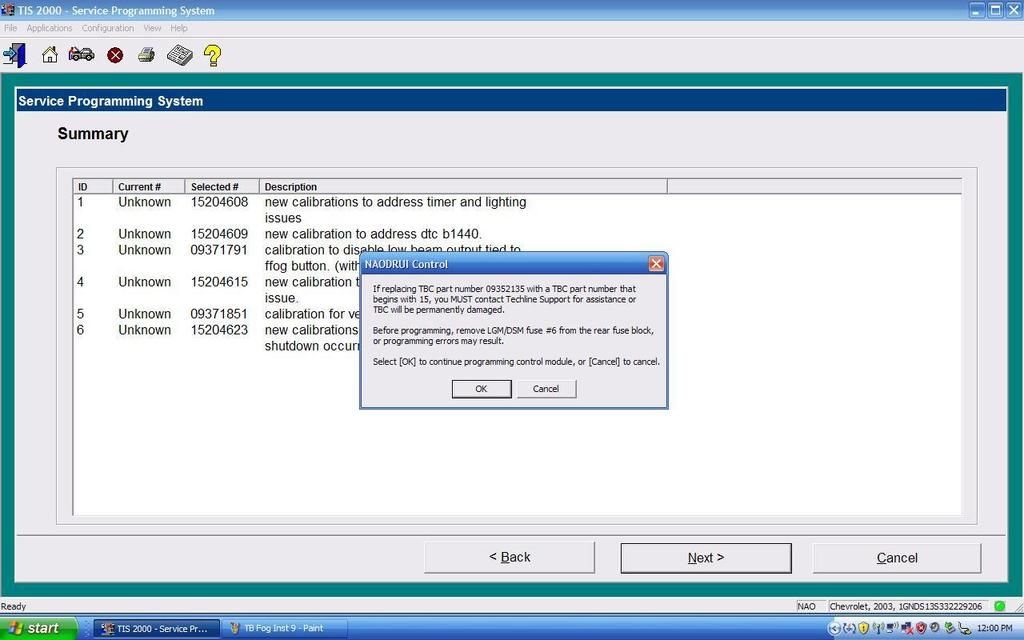Switch to TB Fog Inst 9 Paint taskbar button

[283, 628]
